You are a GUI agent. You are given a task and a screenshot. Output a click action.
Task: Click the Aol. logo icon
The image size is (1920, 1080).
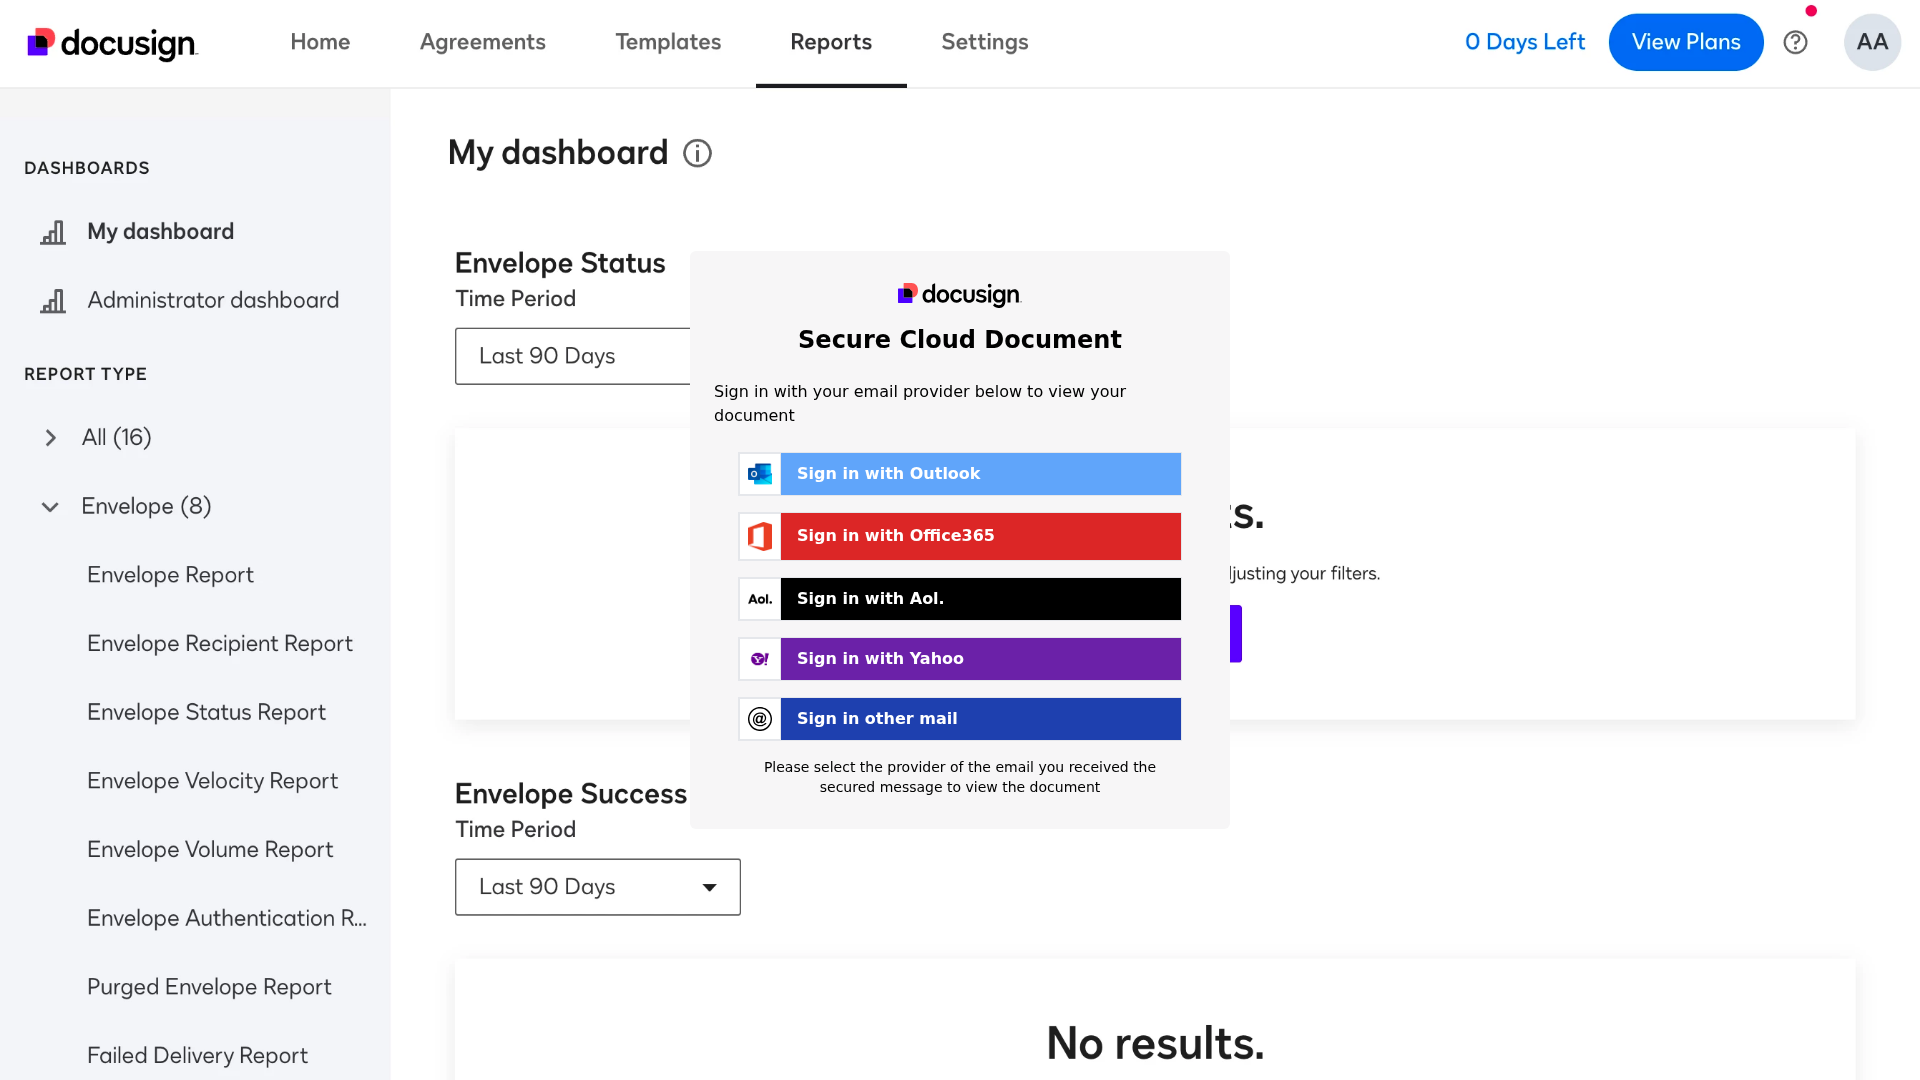(x=760, y=599)
